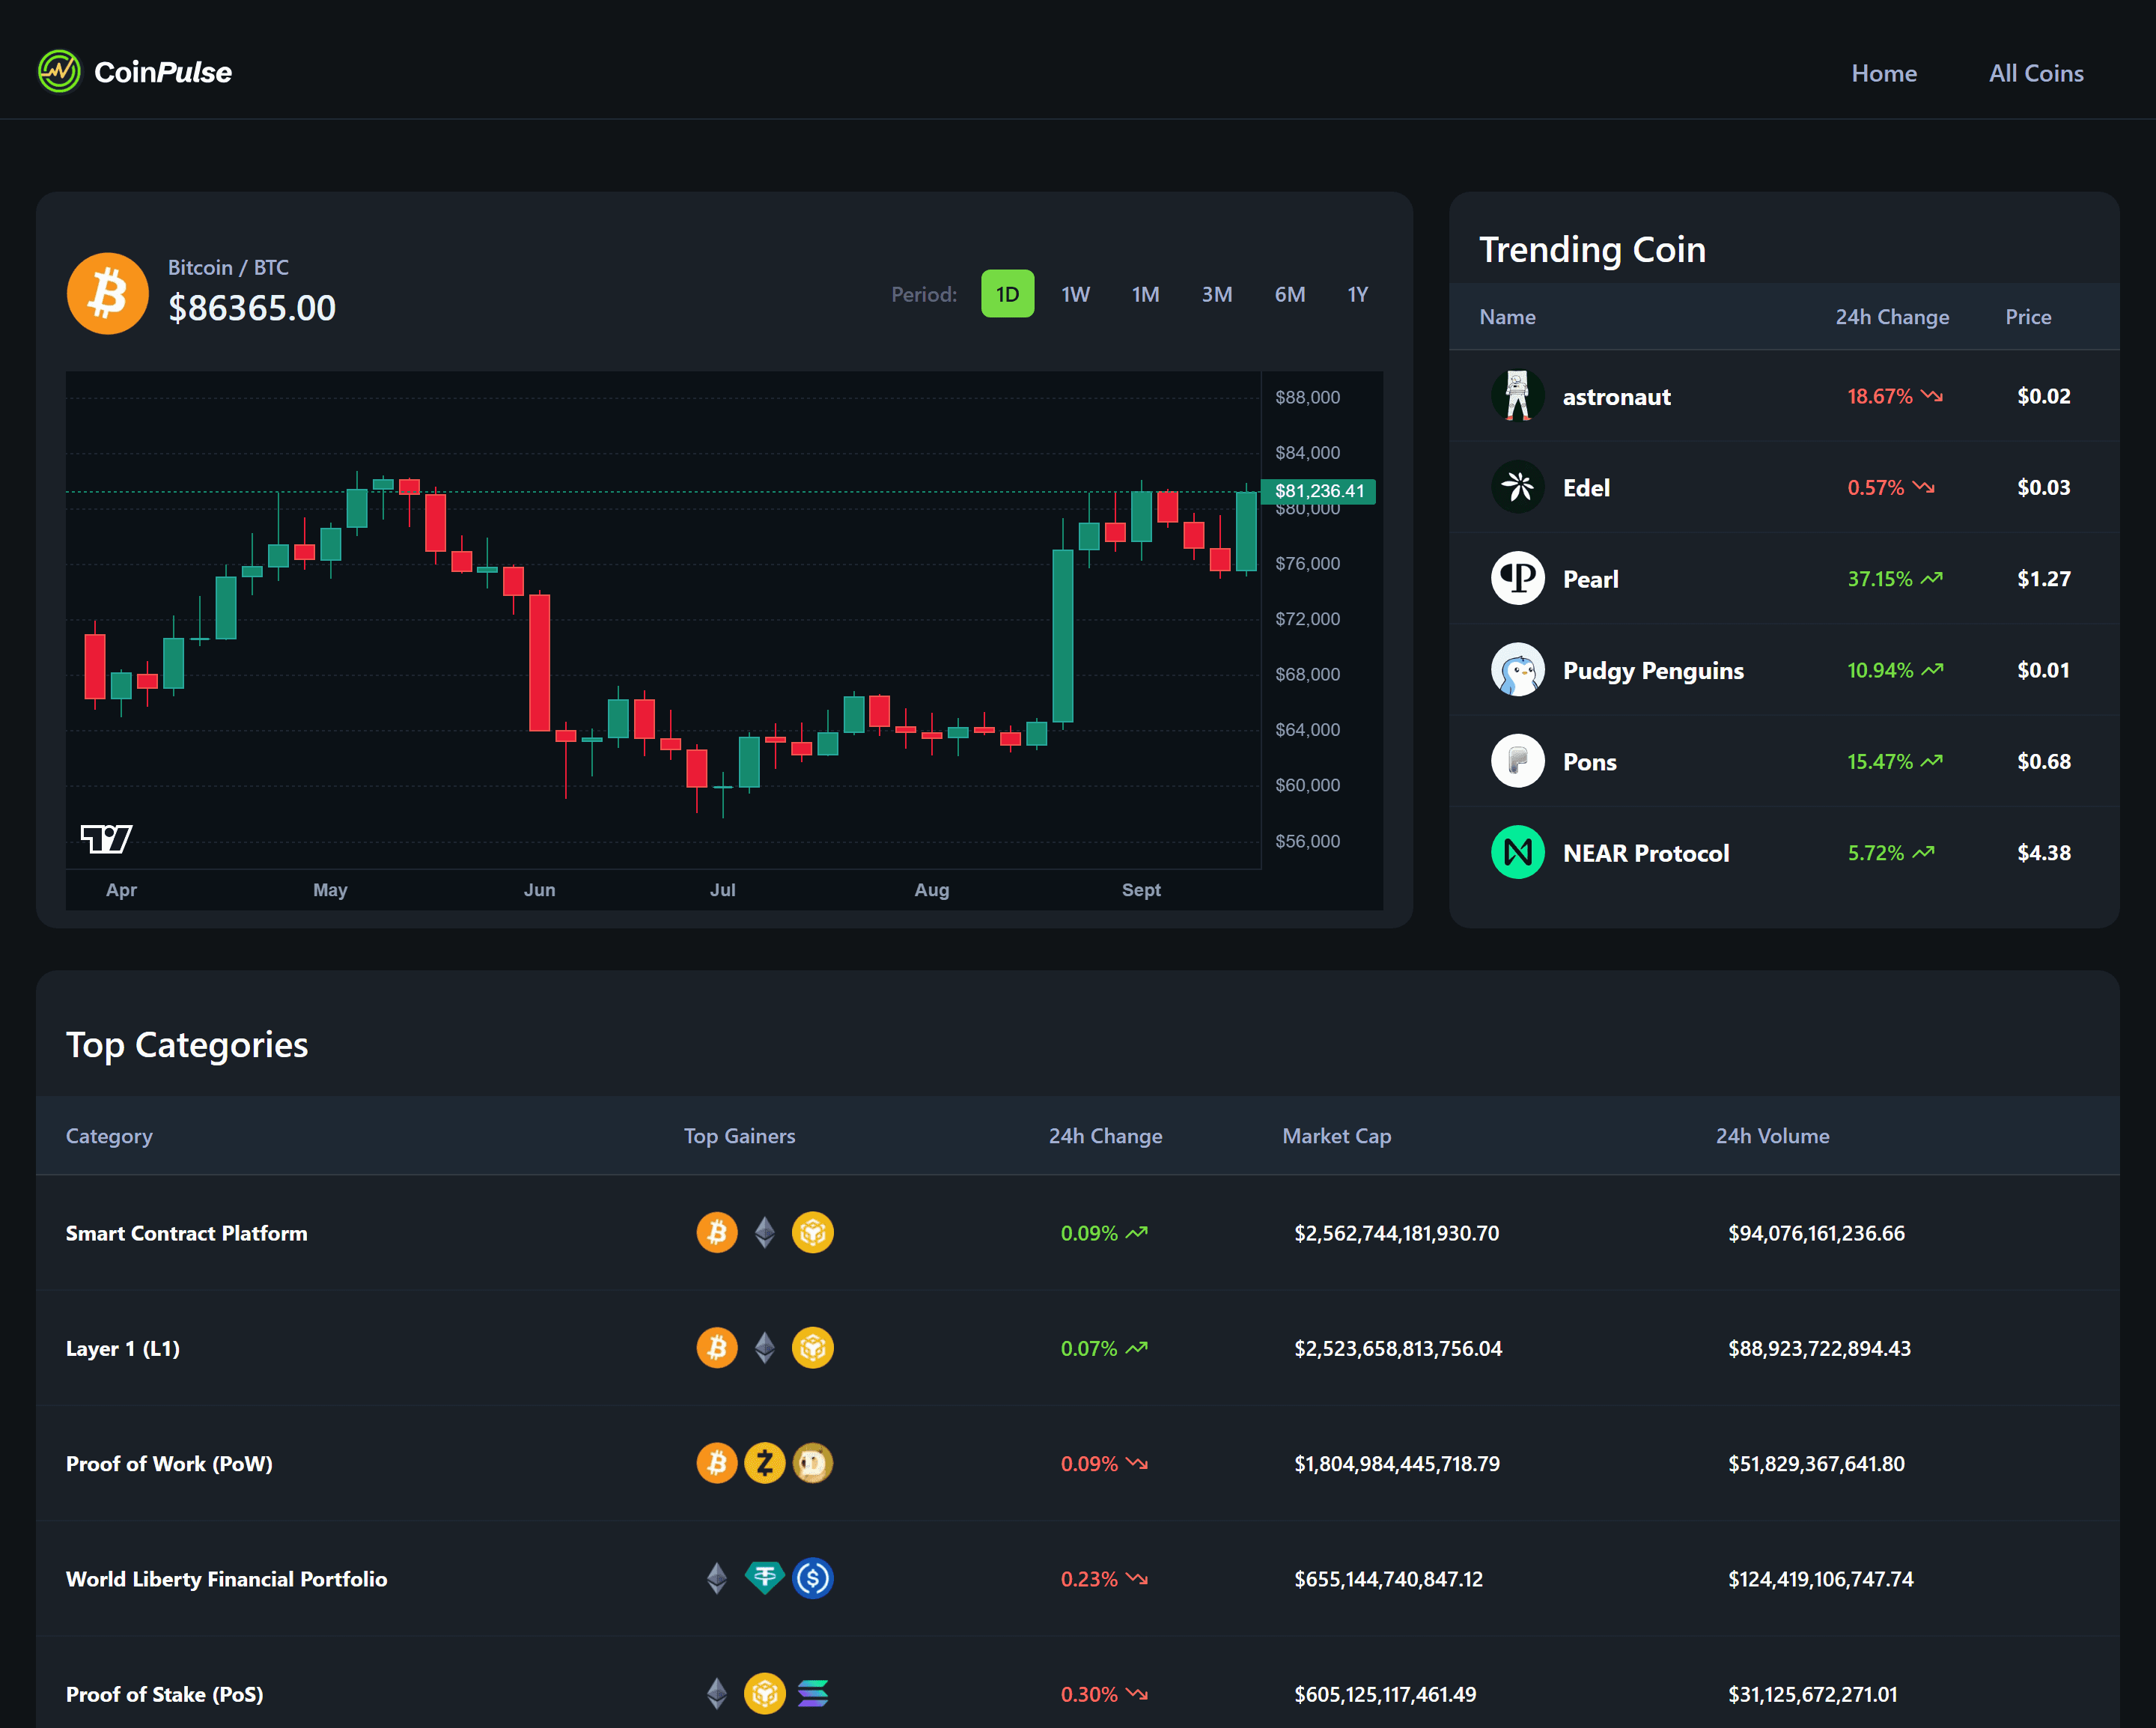Click Bitcoin icon in Smart Contract Platform row
This screenshot has height=1728, width=2156.
click(717, 1232)
